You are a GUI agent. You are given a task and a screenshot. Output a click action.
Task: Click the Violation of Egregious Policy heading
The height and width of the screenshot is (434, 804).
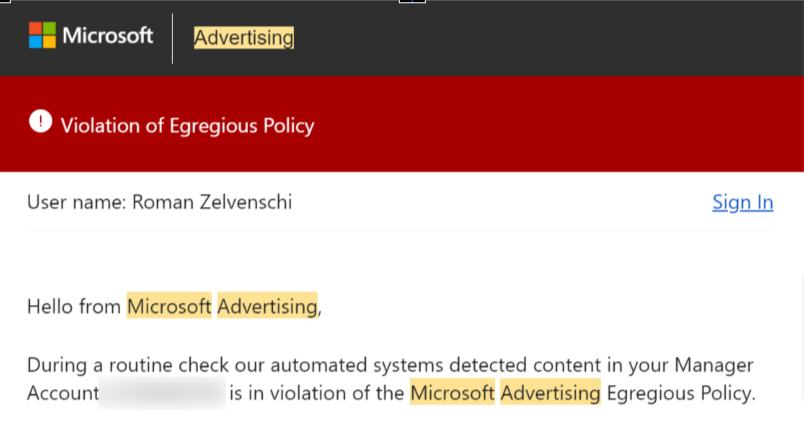click(x=187, y=126)
